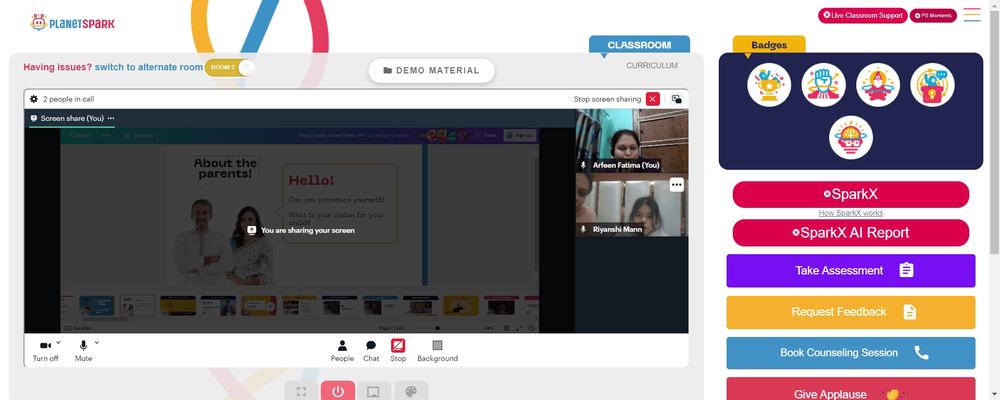The image size is (1000, 400).
Task: Open call settings gear icon
Action: [x=34, y=99]
